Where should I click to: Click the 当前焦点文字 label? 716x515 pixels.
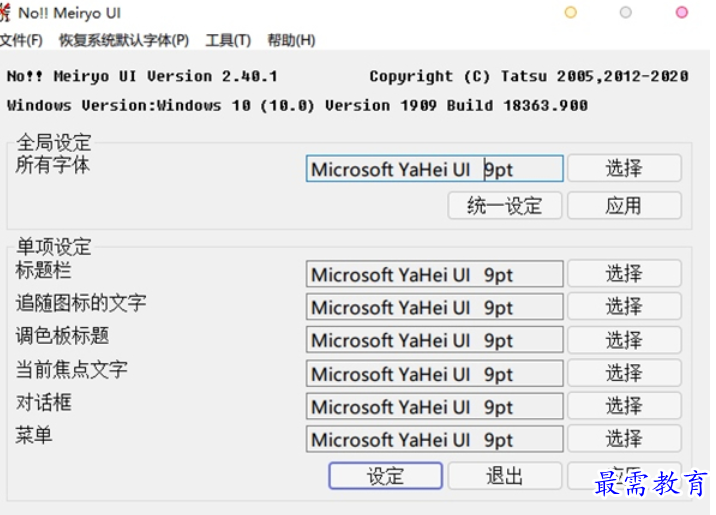pyautogui.click(x=72, y=369)
